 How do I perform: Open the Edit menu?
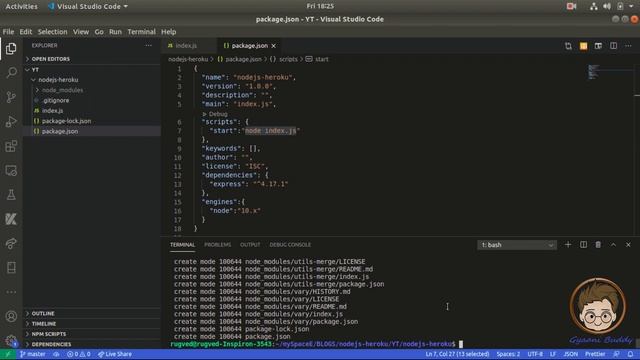point(25,31)
